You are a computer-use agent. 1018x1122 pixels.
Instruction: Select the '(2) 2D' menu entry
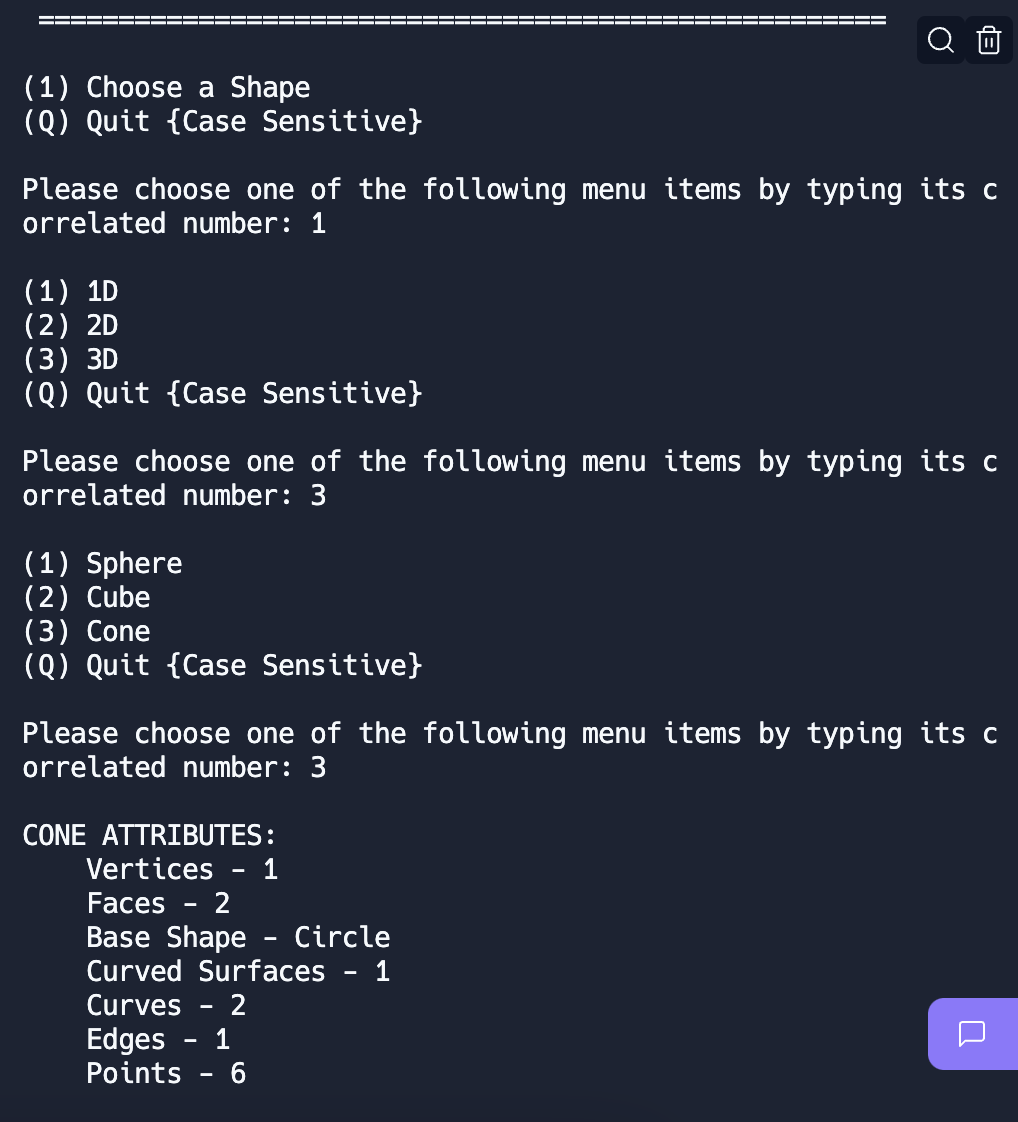[70, 325]
